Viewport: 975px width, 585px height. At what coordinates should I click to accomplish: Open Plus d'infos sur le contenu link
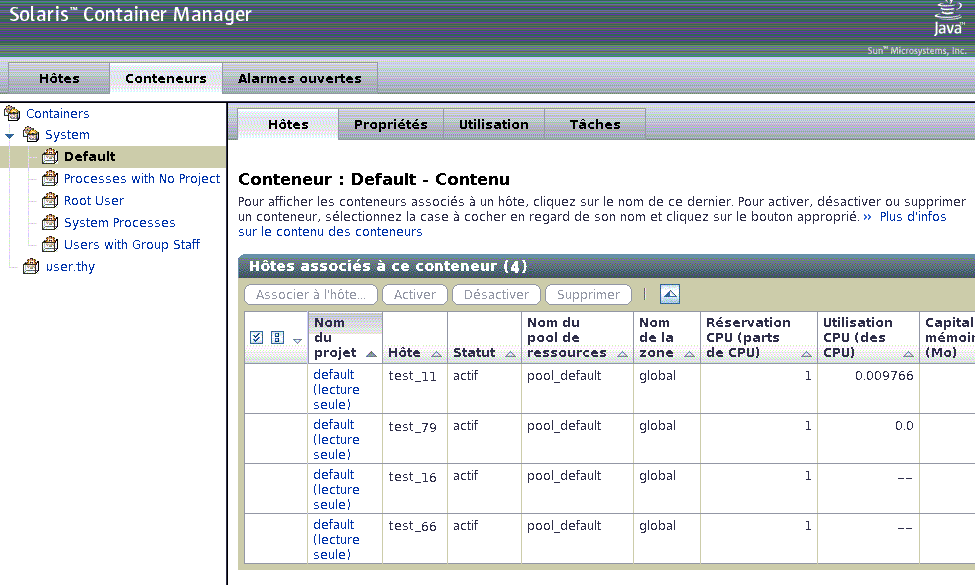(913, 217)
